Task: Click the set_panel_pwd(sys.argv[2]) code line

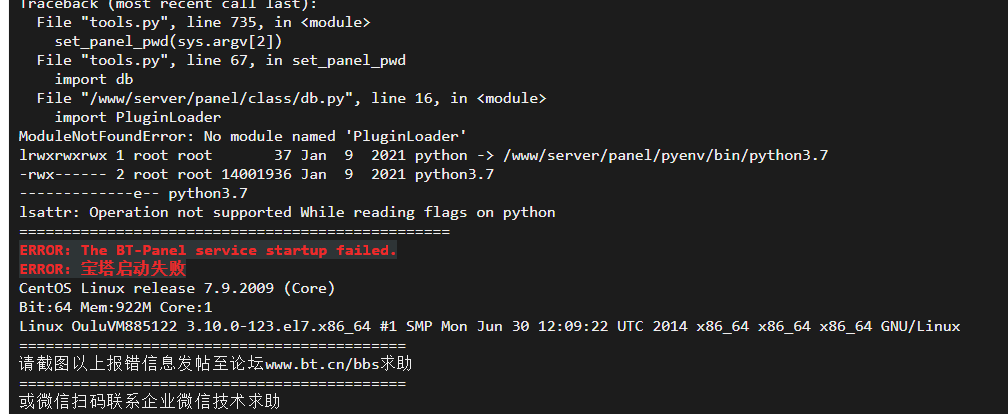Action: click(x=168, y=42)
